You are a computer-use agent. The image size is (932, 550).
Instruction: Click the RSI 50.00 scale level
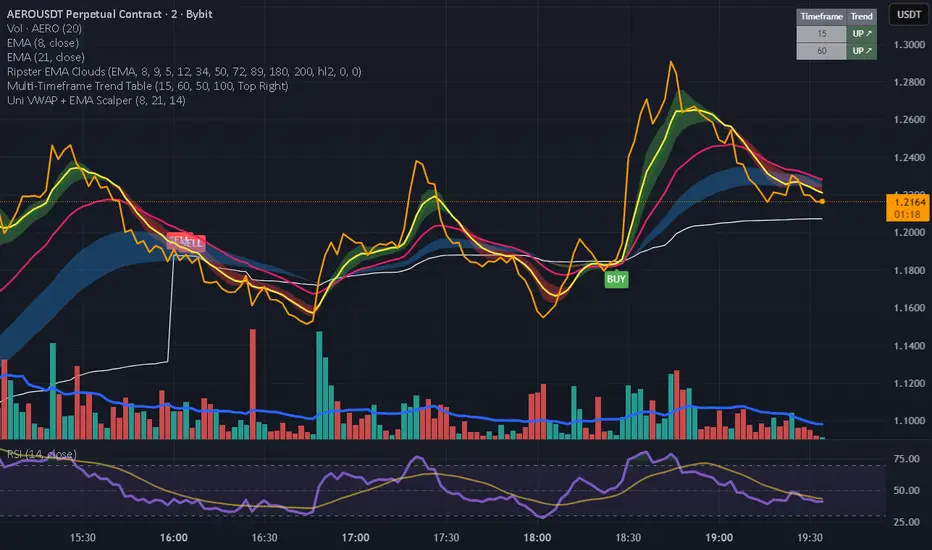pyautogui.click(x=907, y=491)
